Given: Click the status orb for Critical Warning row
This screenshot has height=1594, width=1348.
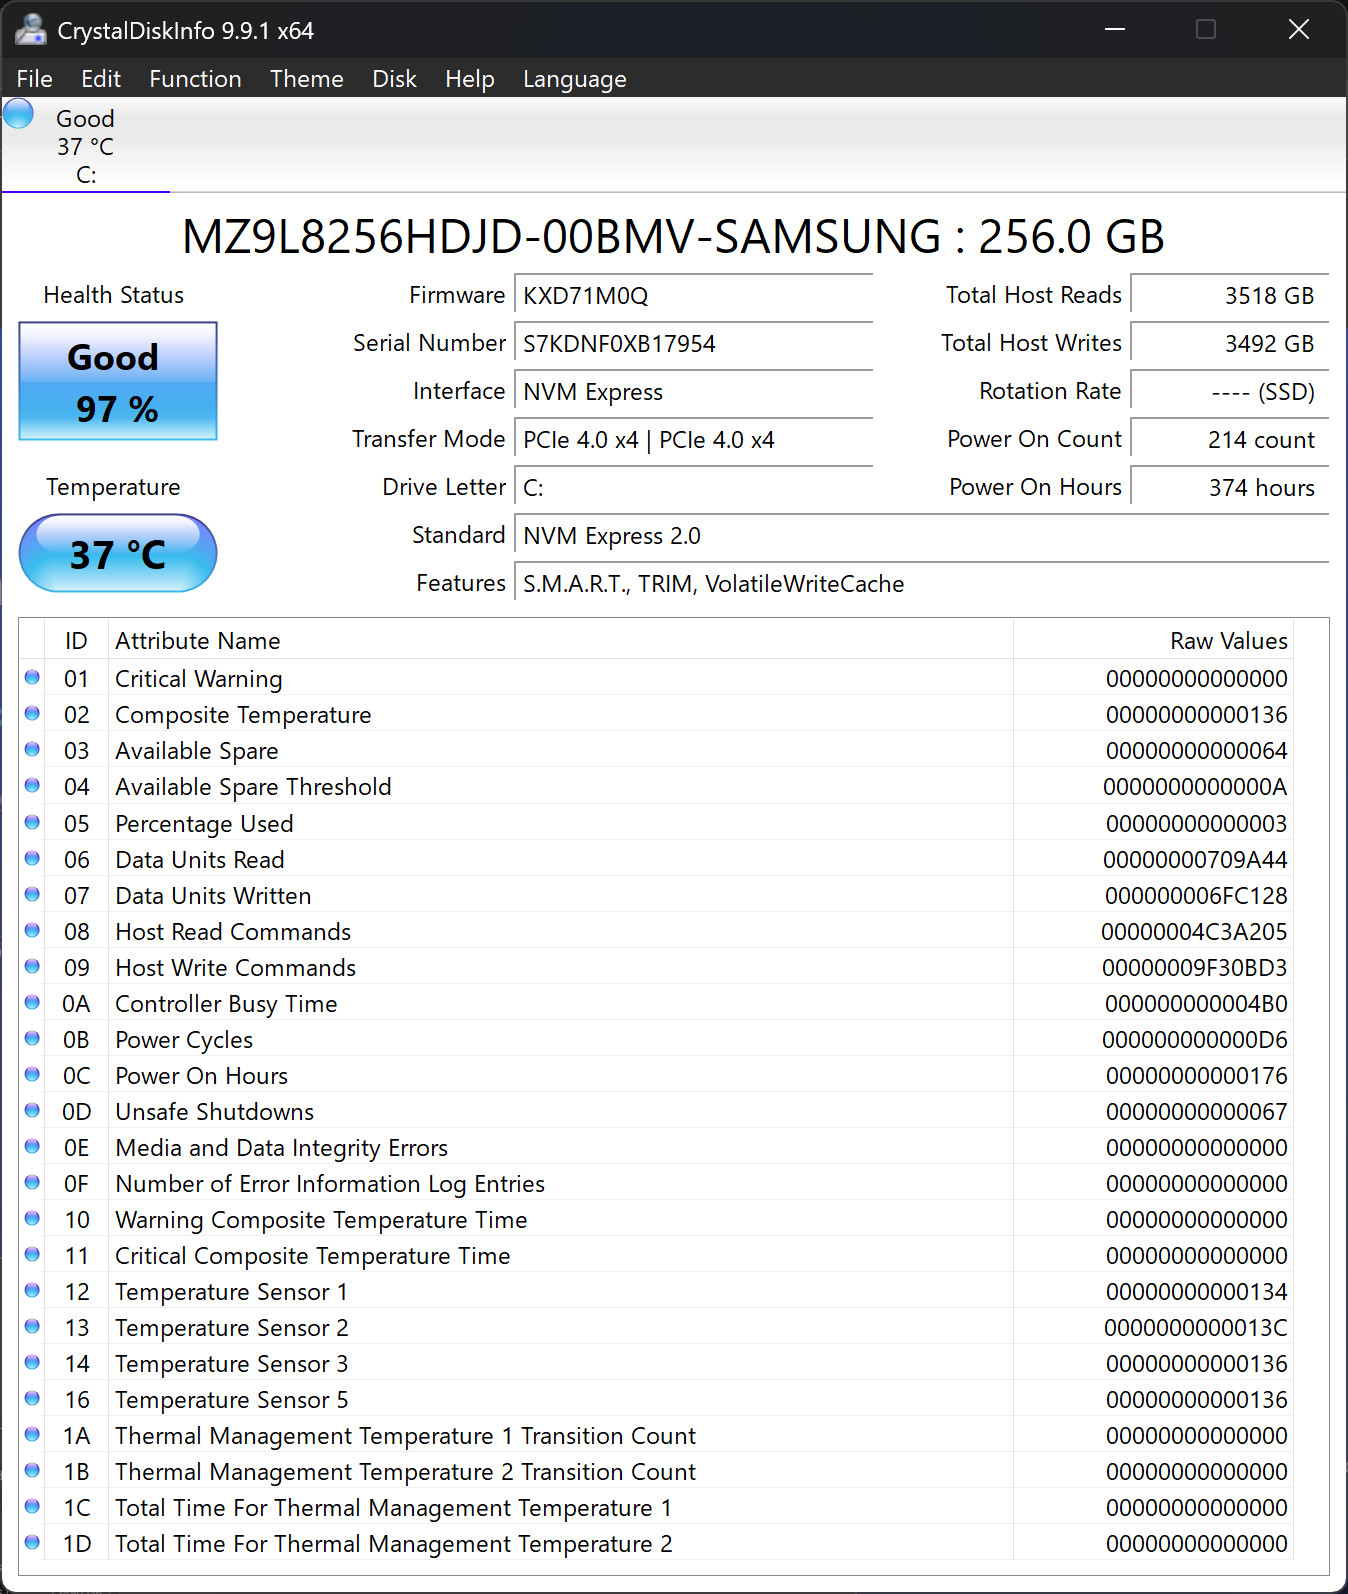Looking at the screenshot, I should coord(32,678).
